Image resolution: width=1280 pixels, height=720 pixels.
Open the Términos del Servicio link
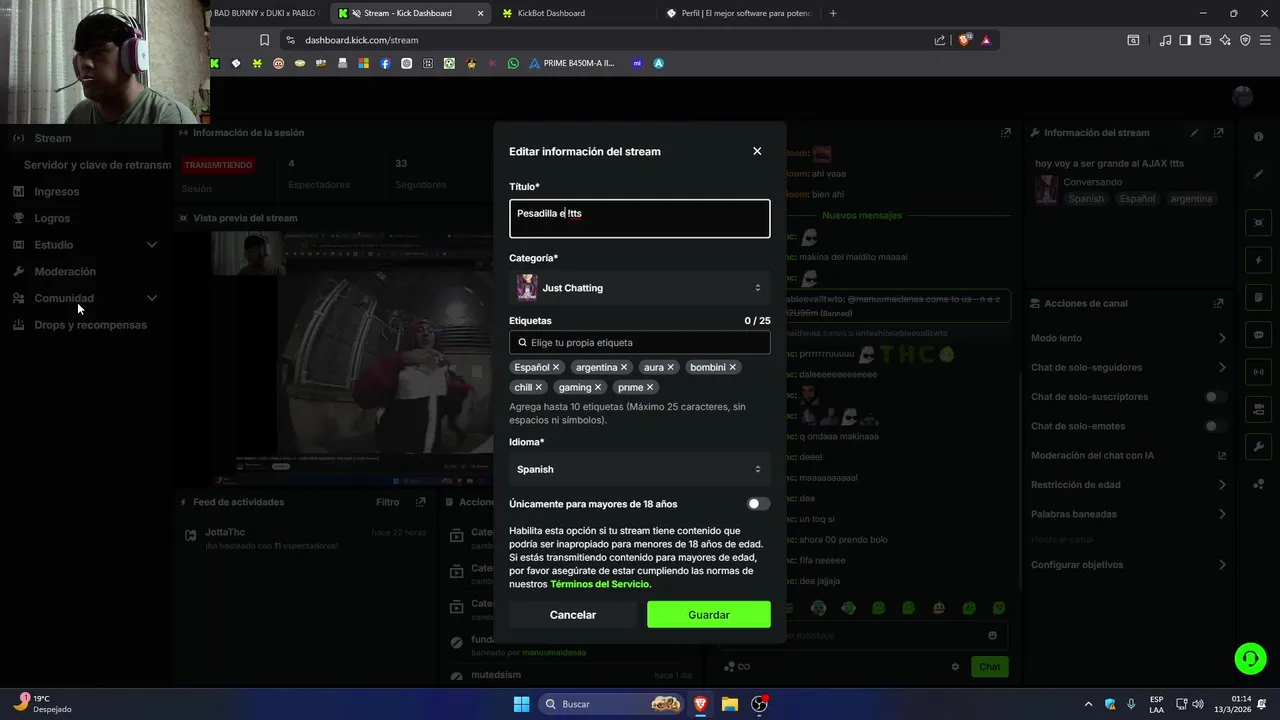pos(600,584)
